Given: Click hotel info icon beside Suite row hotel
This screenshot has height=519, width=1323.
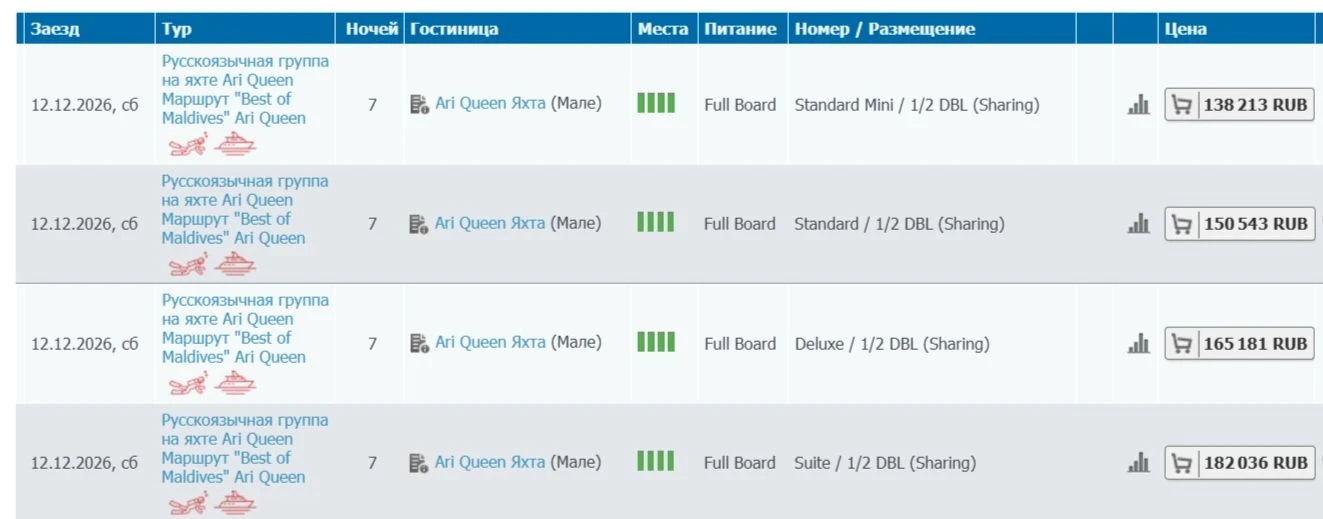Looking at the screenshot, I should click(x=419, y=463).
